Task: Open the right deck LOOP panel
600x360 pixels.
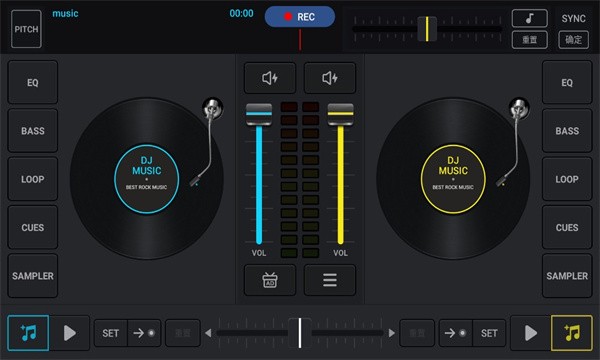Action: click(567, 179)
